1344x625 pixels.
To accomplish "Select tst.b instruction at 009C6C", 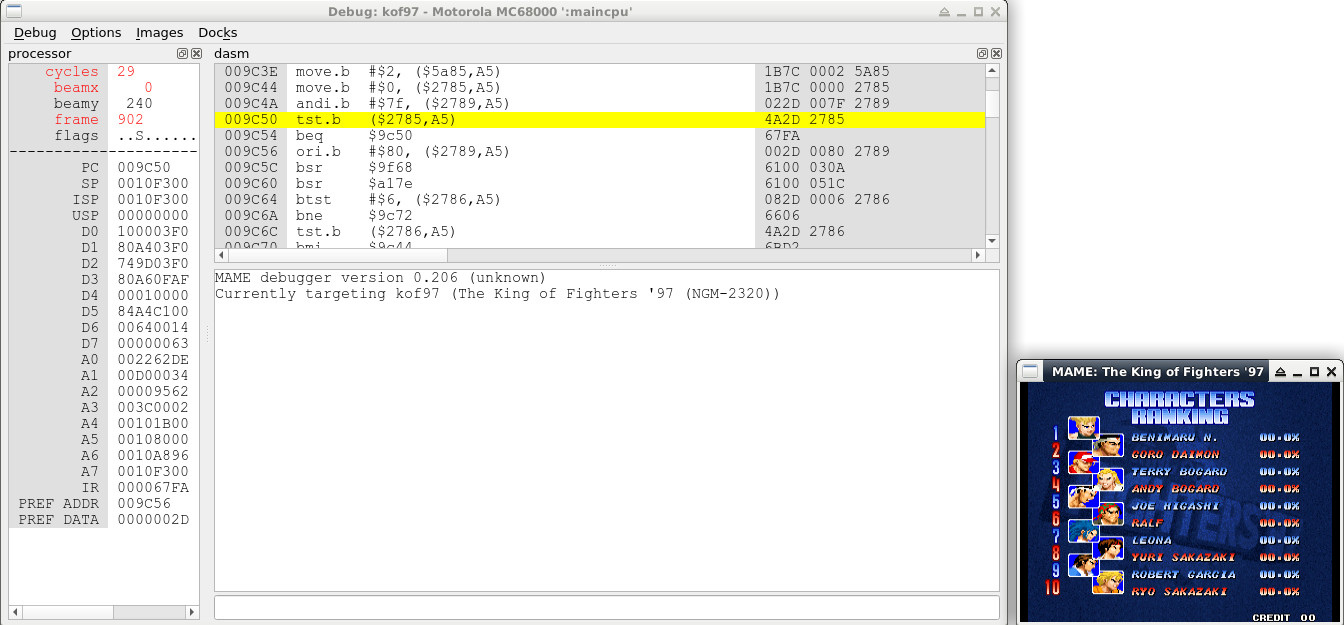I will (600, 231).
